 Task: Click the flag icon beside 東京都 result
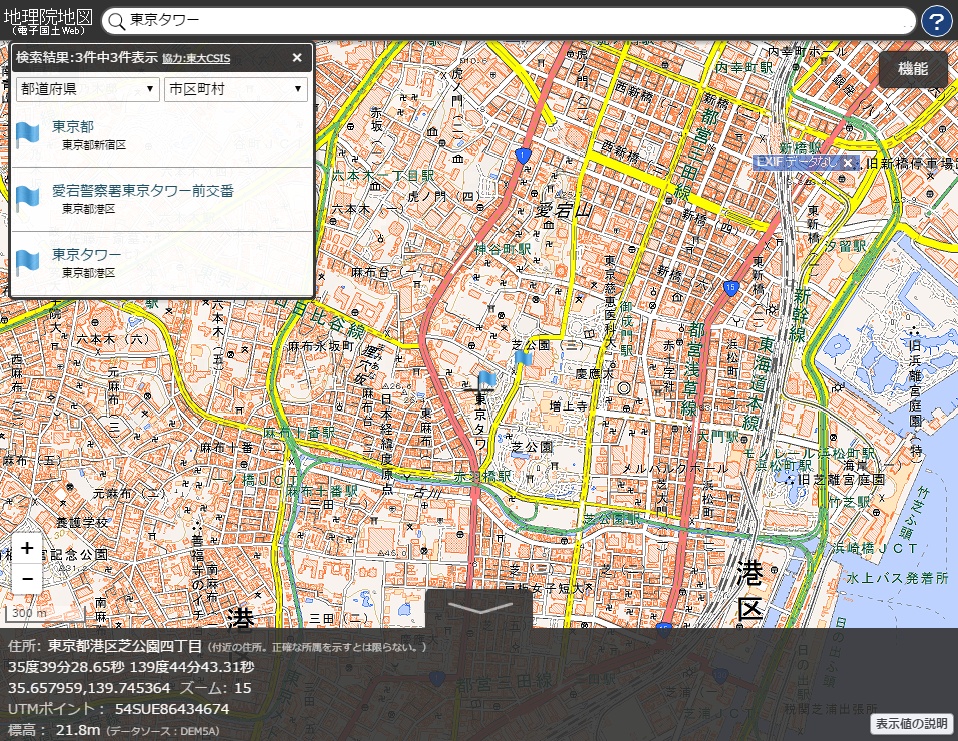click(28, 135)
